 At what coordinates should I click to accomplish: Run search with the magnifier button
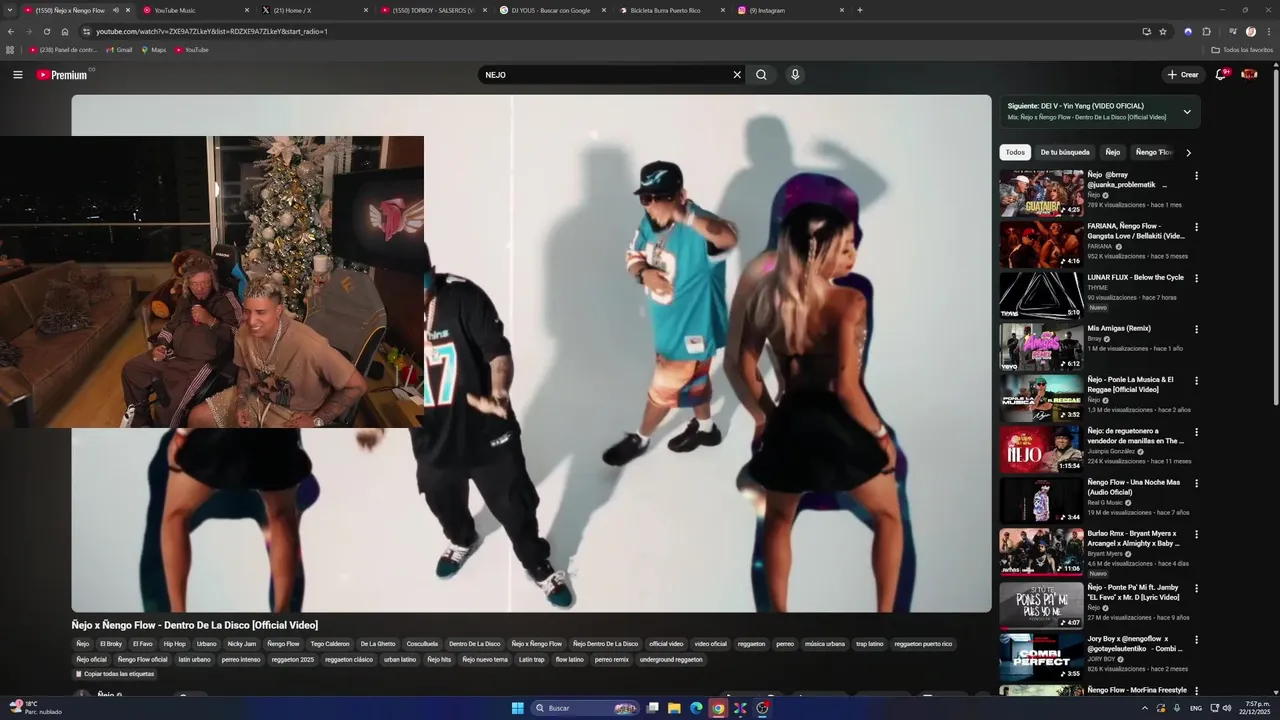[x=761, y=75]
